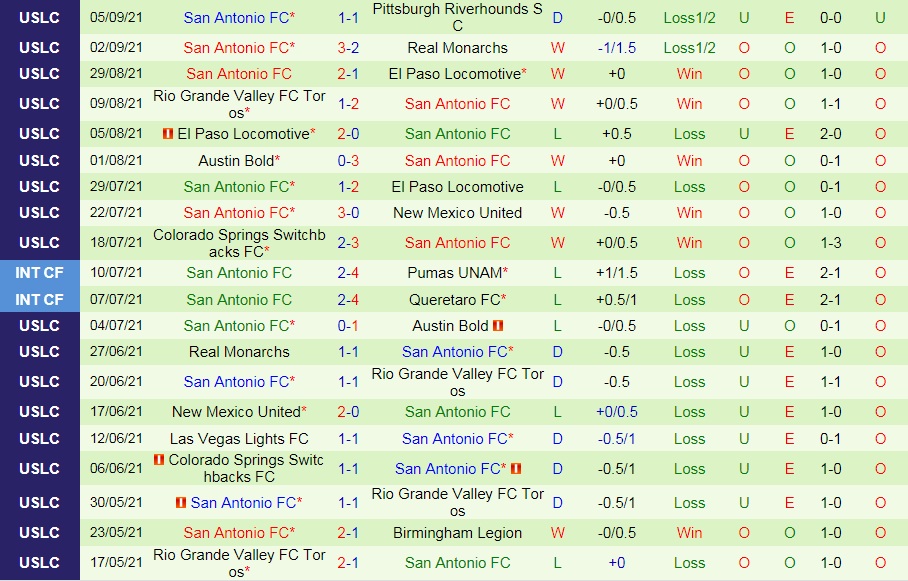Click red card icon beside El Paso Locomotive
Image resolution: width=908 pixels, height=581 pixels.
coord(169,134)
